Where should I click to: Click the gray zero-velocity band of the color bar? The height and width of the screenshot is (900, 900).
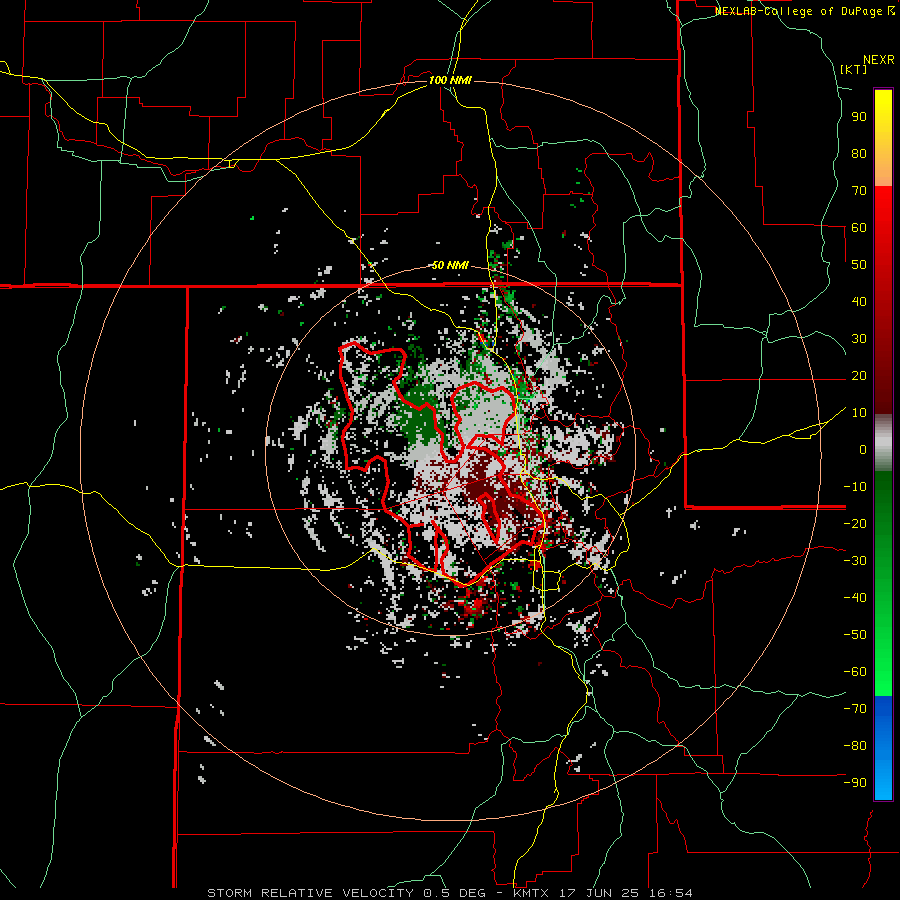click(x=883, y=443)
